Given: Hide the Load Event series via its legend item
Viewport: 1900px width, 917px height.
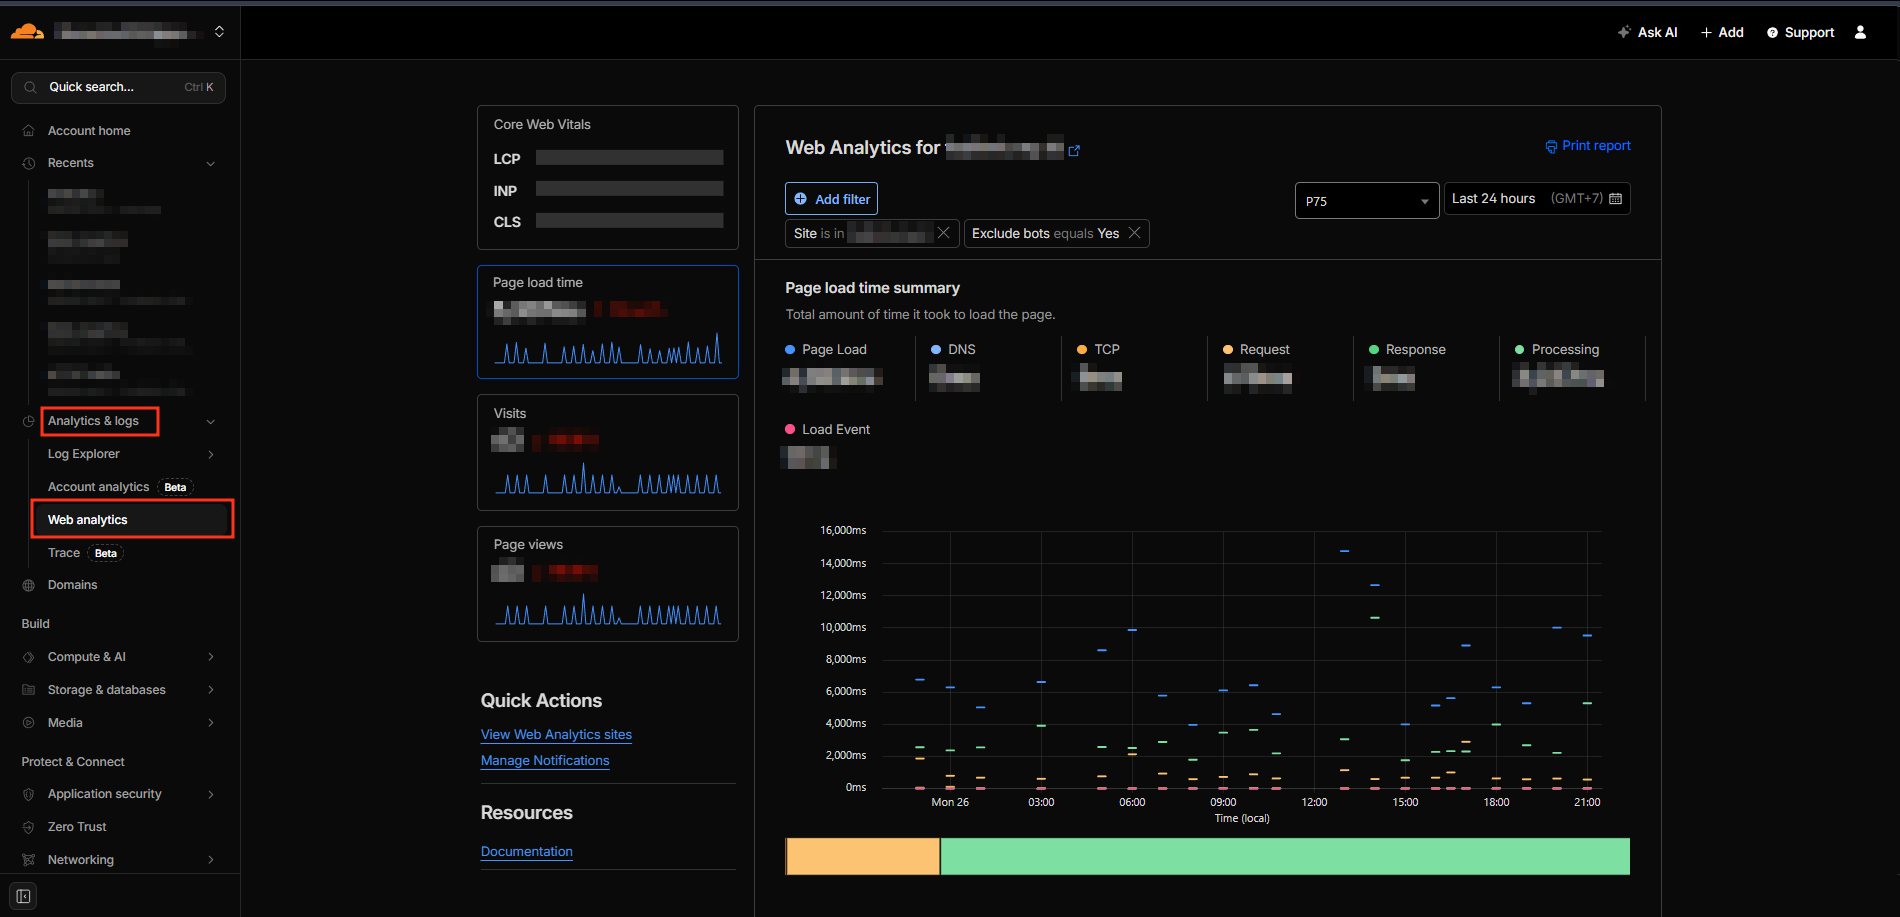Looking at the screenshot, I should (827, 428).
